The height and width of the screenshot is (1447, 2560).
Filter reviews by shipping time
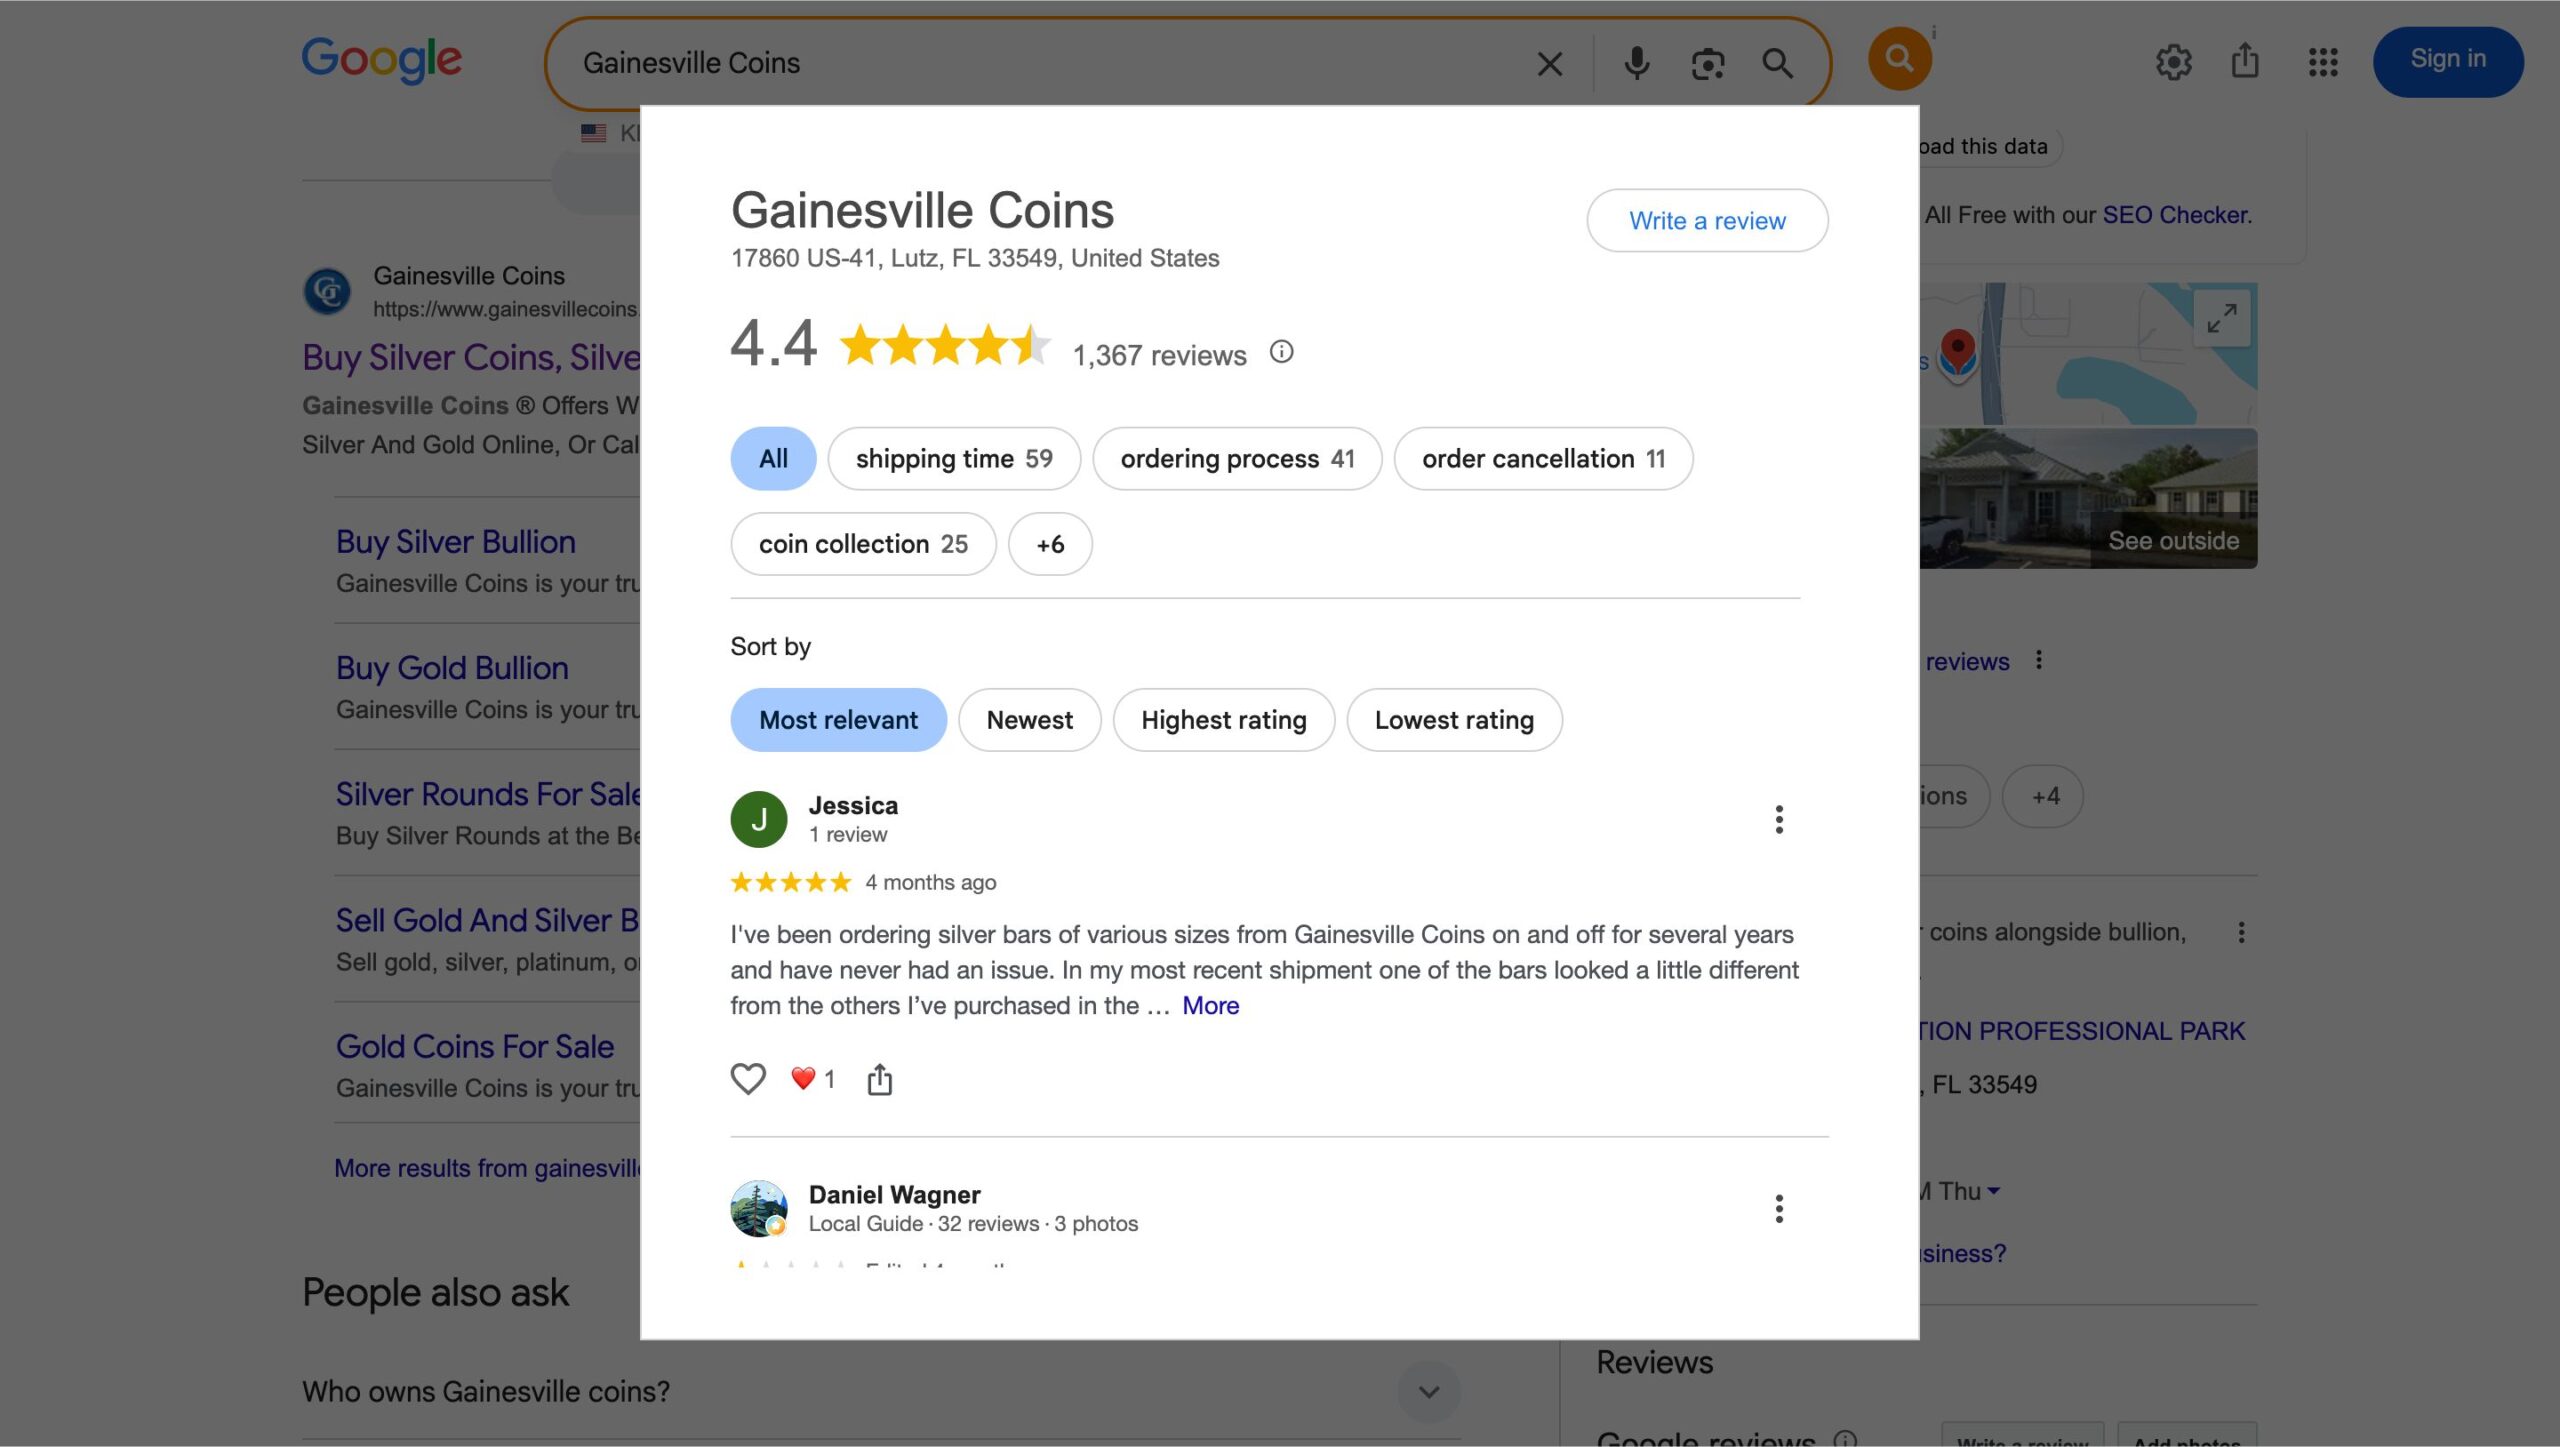point(954,459)
